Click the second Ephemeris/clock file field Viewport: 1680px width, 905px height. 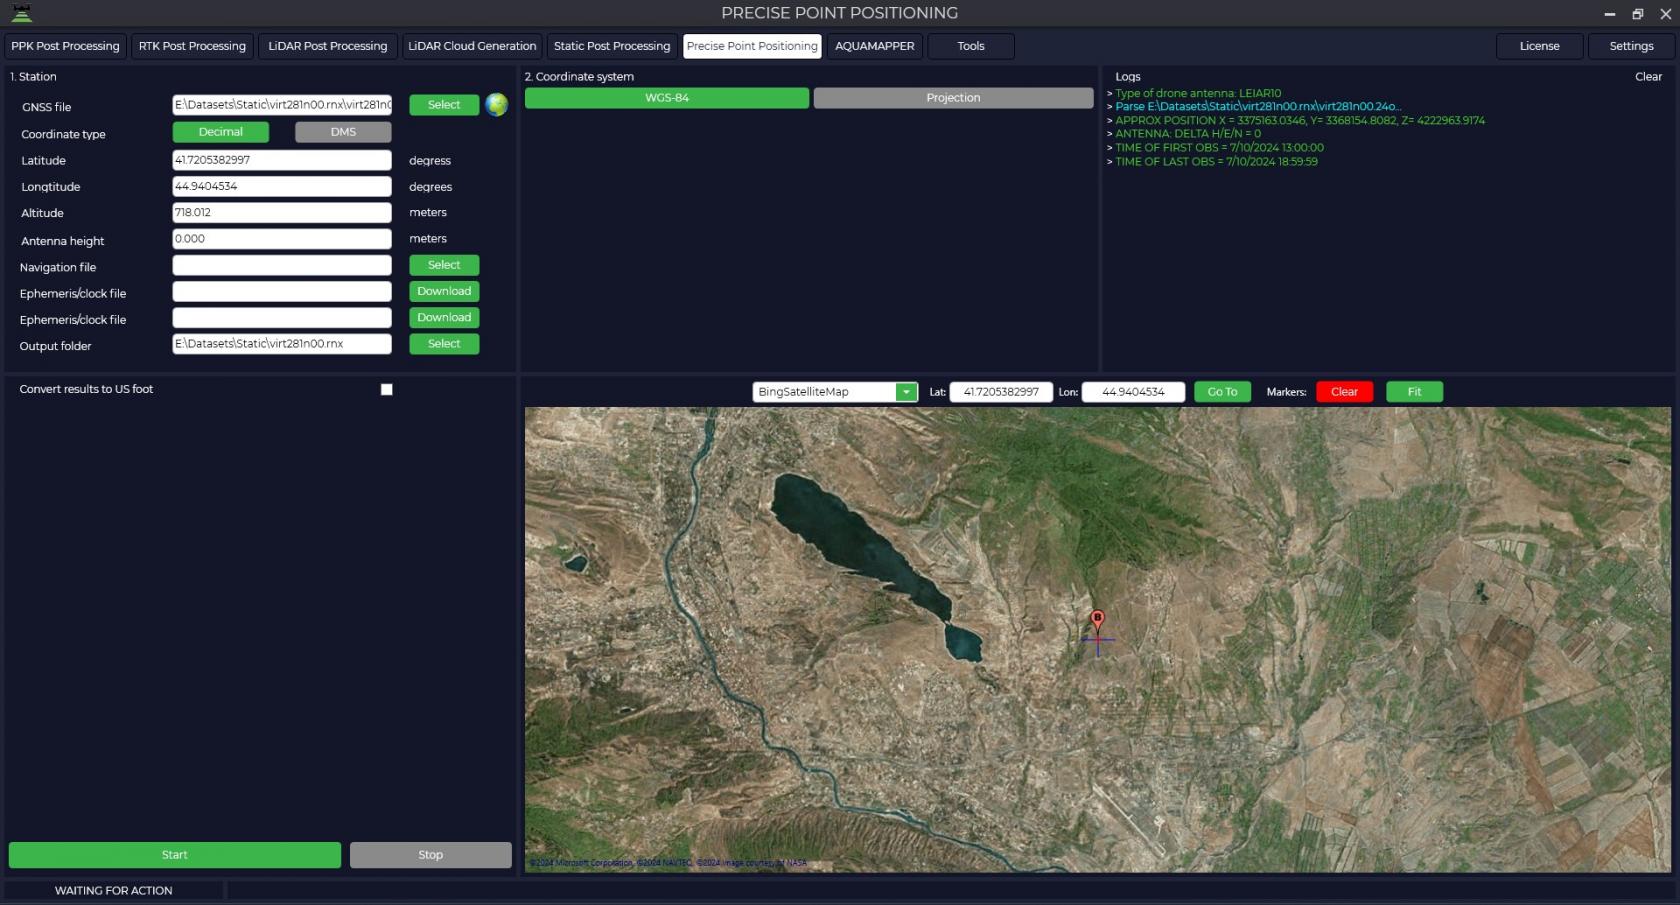[282, 317]
